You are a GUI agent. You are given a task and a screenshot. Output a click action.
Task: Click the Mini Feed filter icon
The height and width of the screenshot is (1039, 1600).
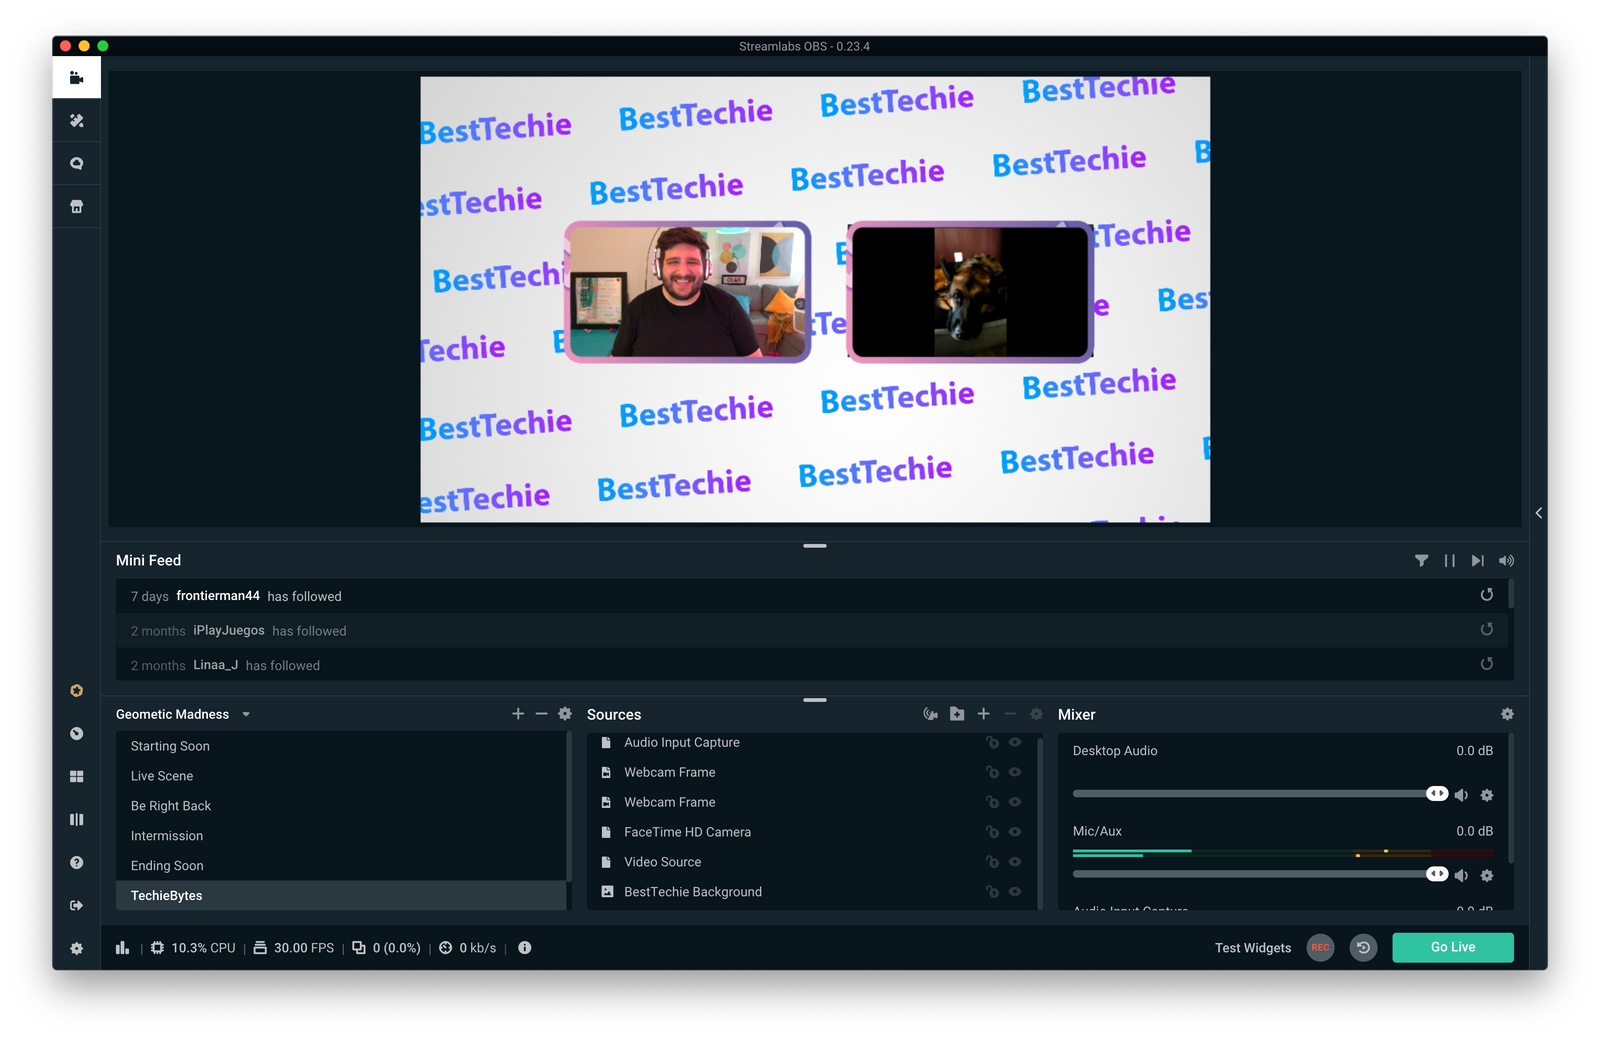coord(1421,561)
